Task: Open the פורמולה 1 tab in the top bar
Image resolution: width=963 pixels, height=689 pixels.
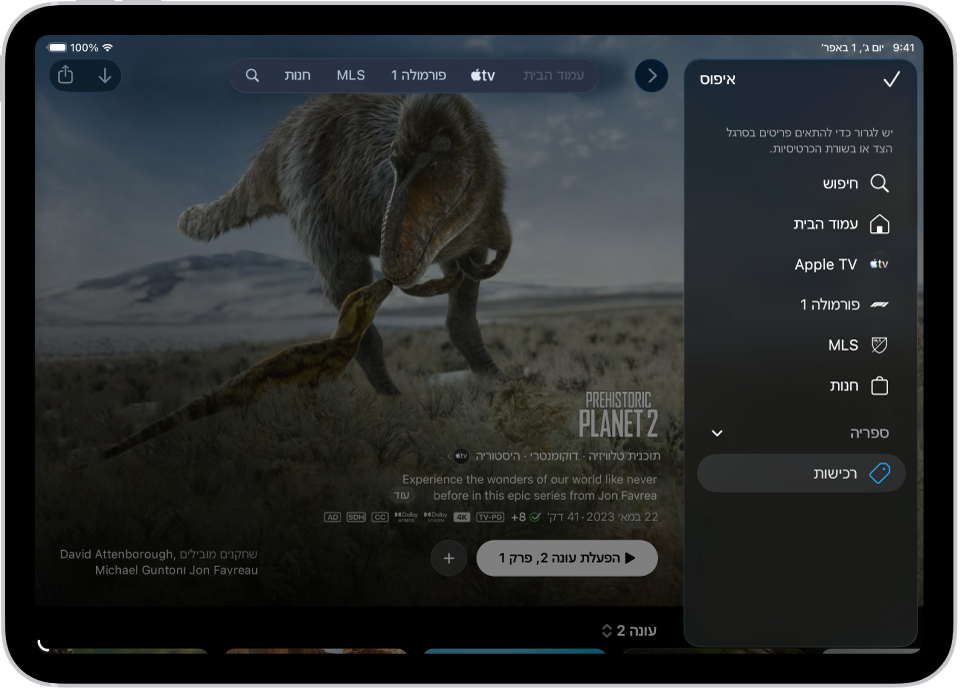Action: click(x=418, y=75)
